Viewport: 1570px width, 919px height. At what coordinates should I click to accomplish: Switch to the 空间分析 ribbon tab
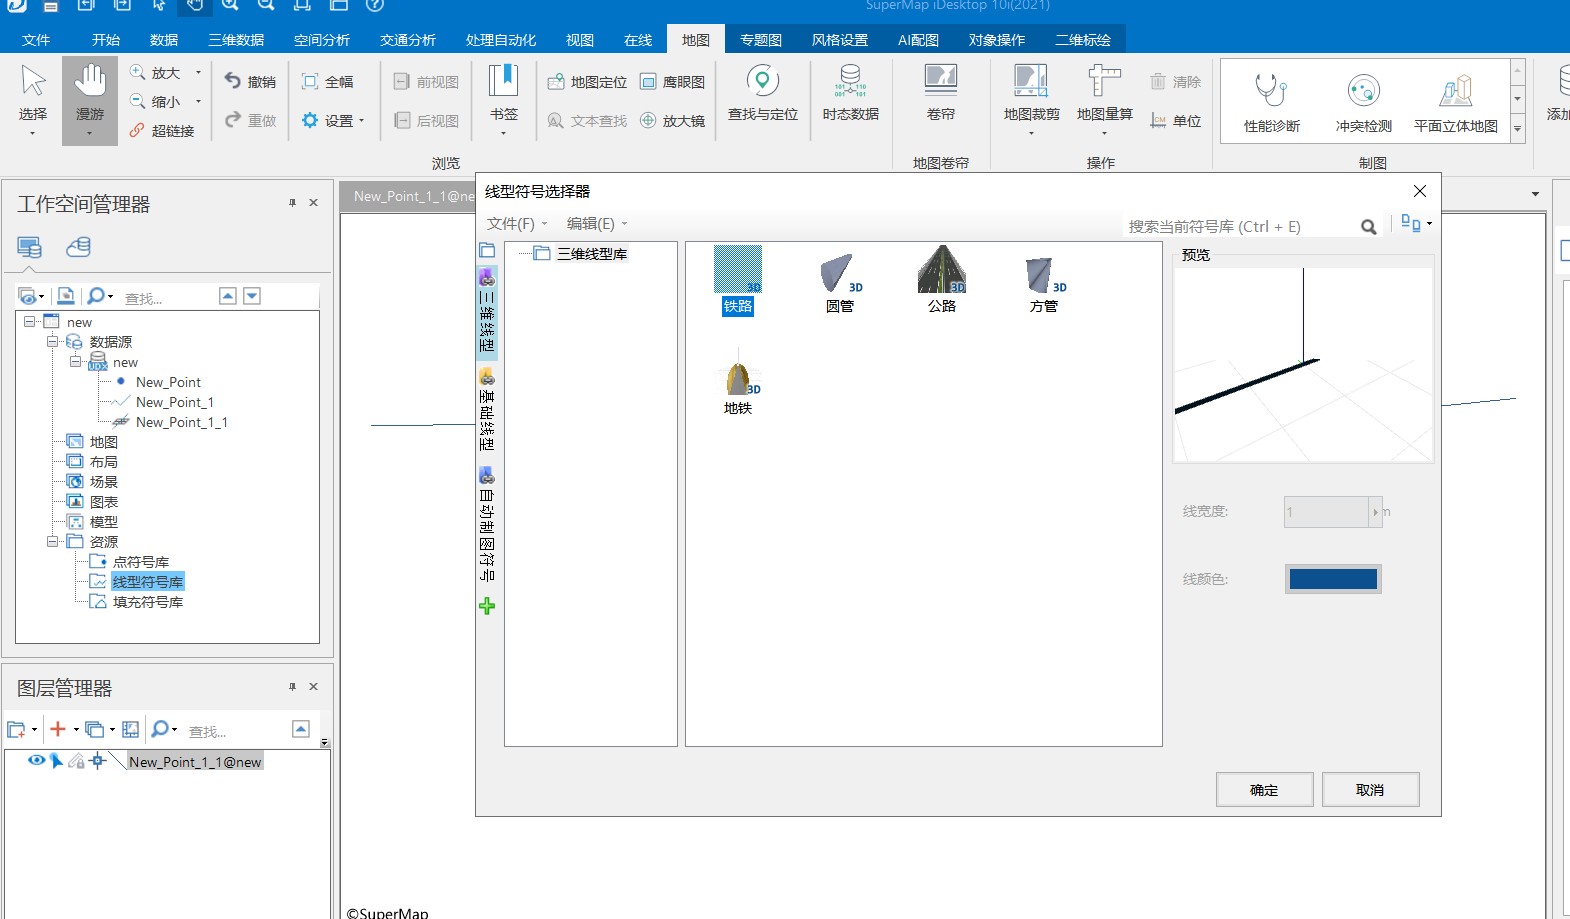(x=322, y=40)
